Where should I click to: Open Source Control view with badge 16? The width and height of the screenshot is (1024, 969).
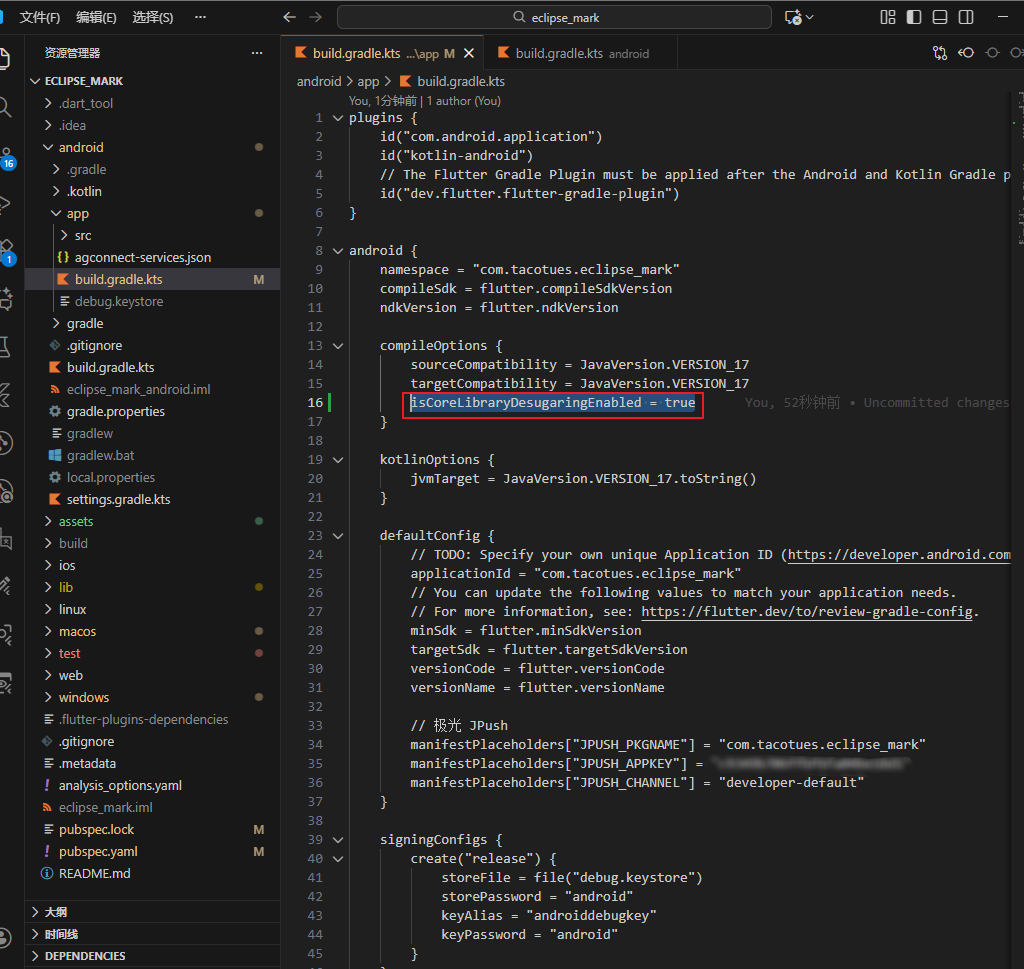click(5, 158)
